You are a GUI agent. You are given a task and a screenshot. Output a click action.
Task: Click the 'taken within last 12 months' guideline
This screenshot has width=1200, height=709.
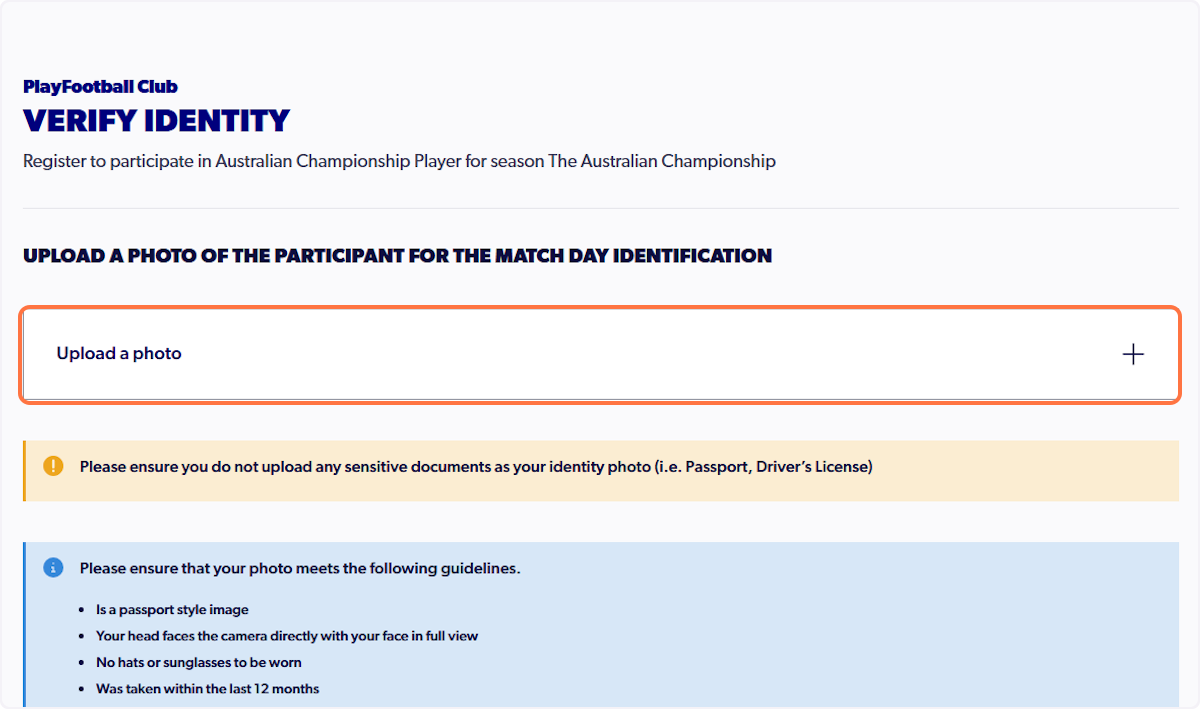coord(207,689)
